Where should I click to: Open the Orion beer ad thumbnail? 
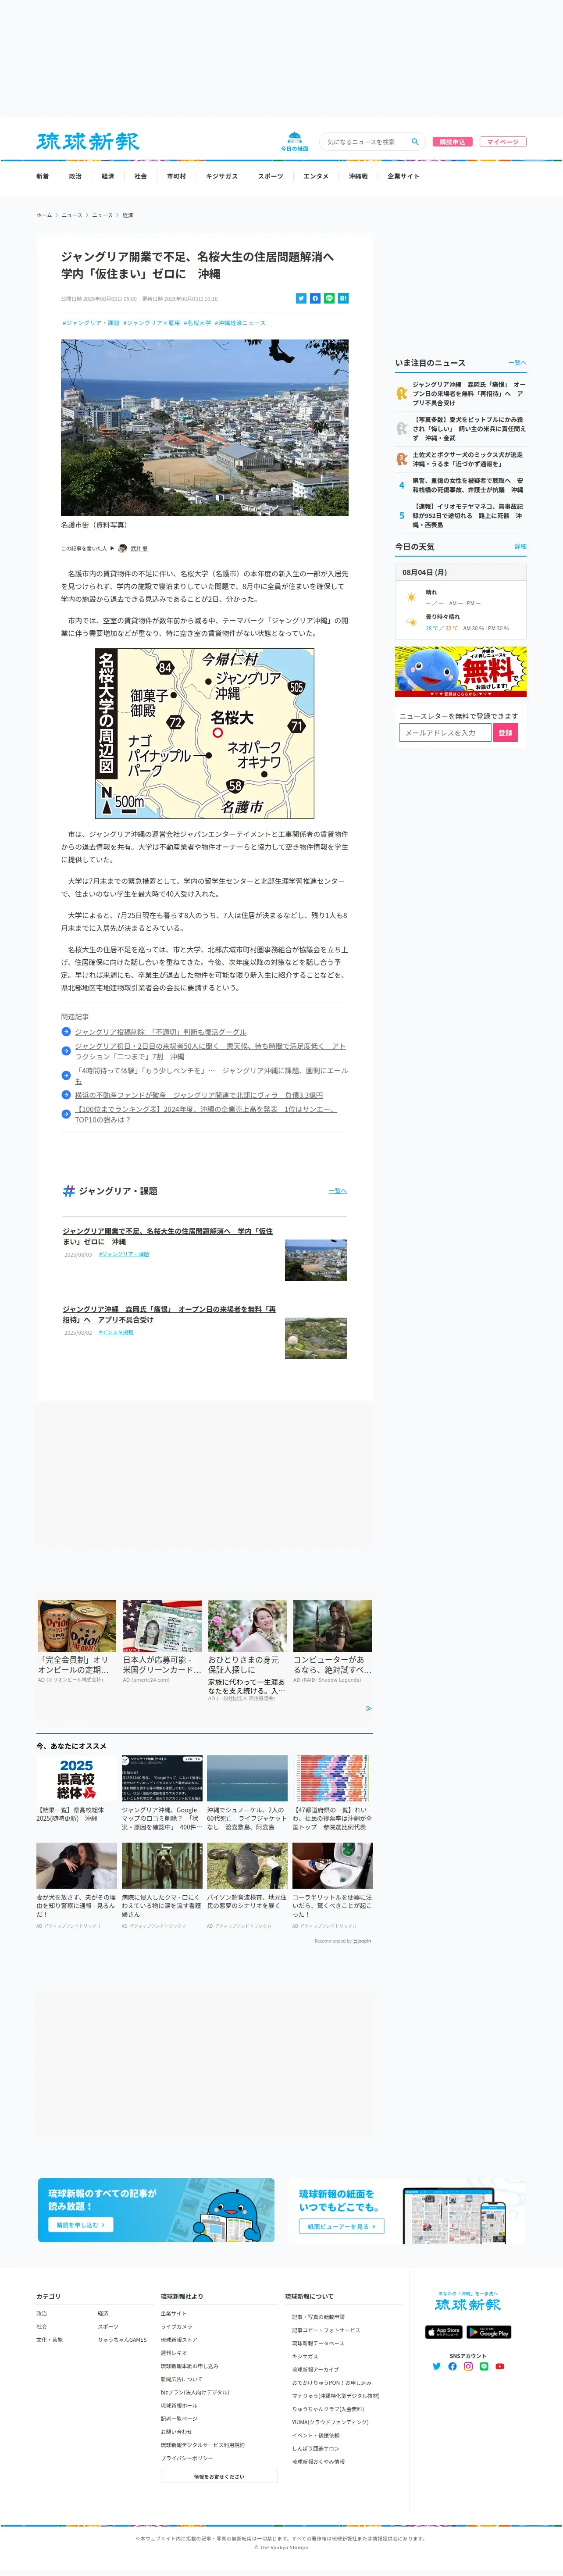pos(77,1626)
